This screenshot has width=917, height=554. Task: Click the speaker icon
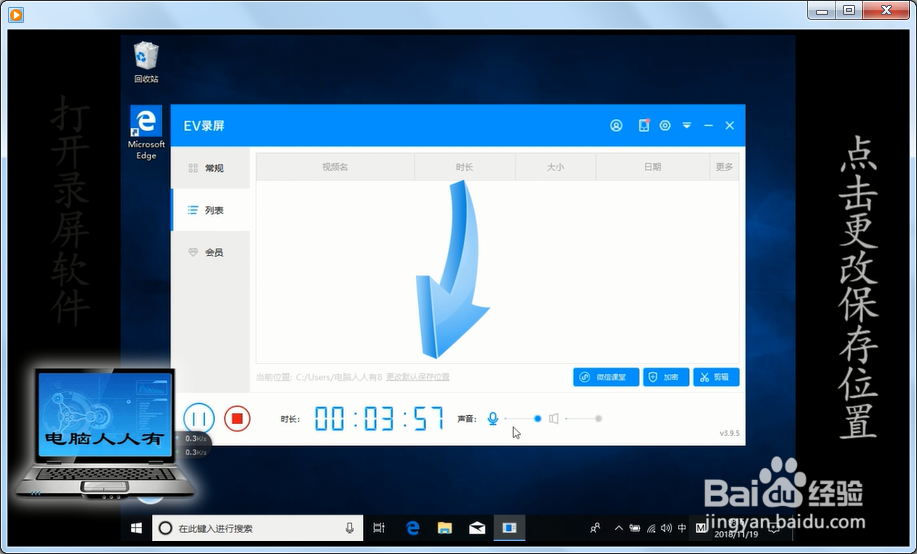pyautogui.click(x=554, y=419)
